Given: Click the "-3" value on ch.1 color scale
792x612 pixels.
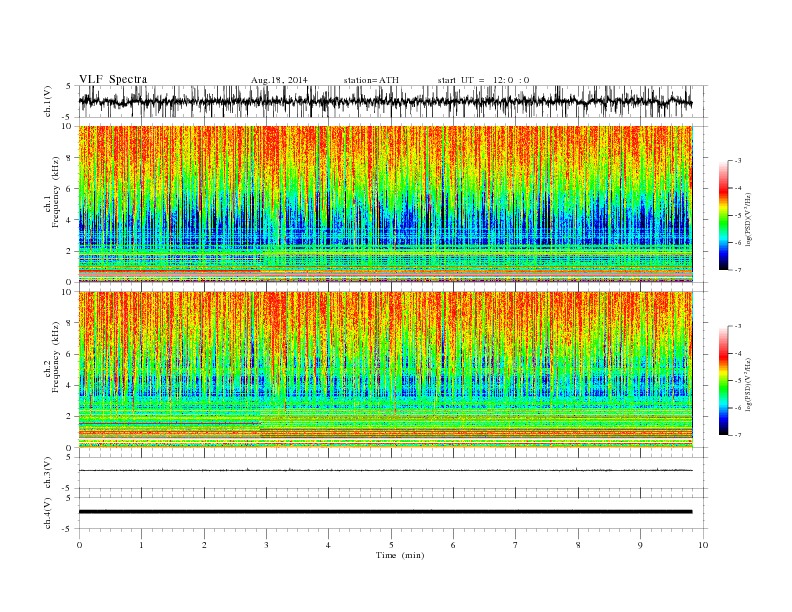Looking at the screenshot, I should pos(738,161).
